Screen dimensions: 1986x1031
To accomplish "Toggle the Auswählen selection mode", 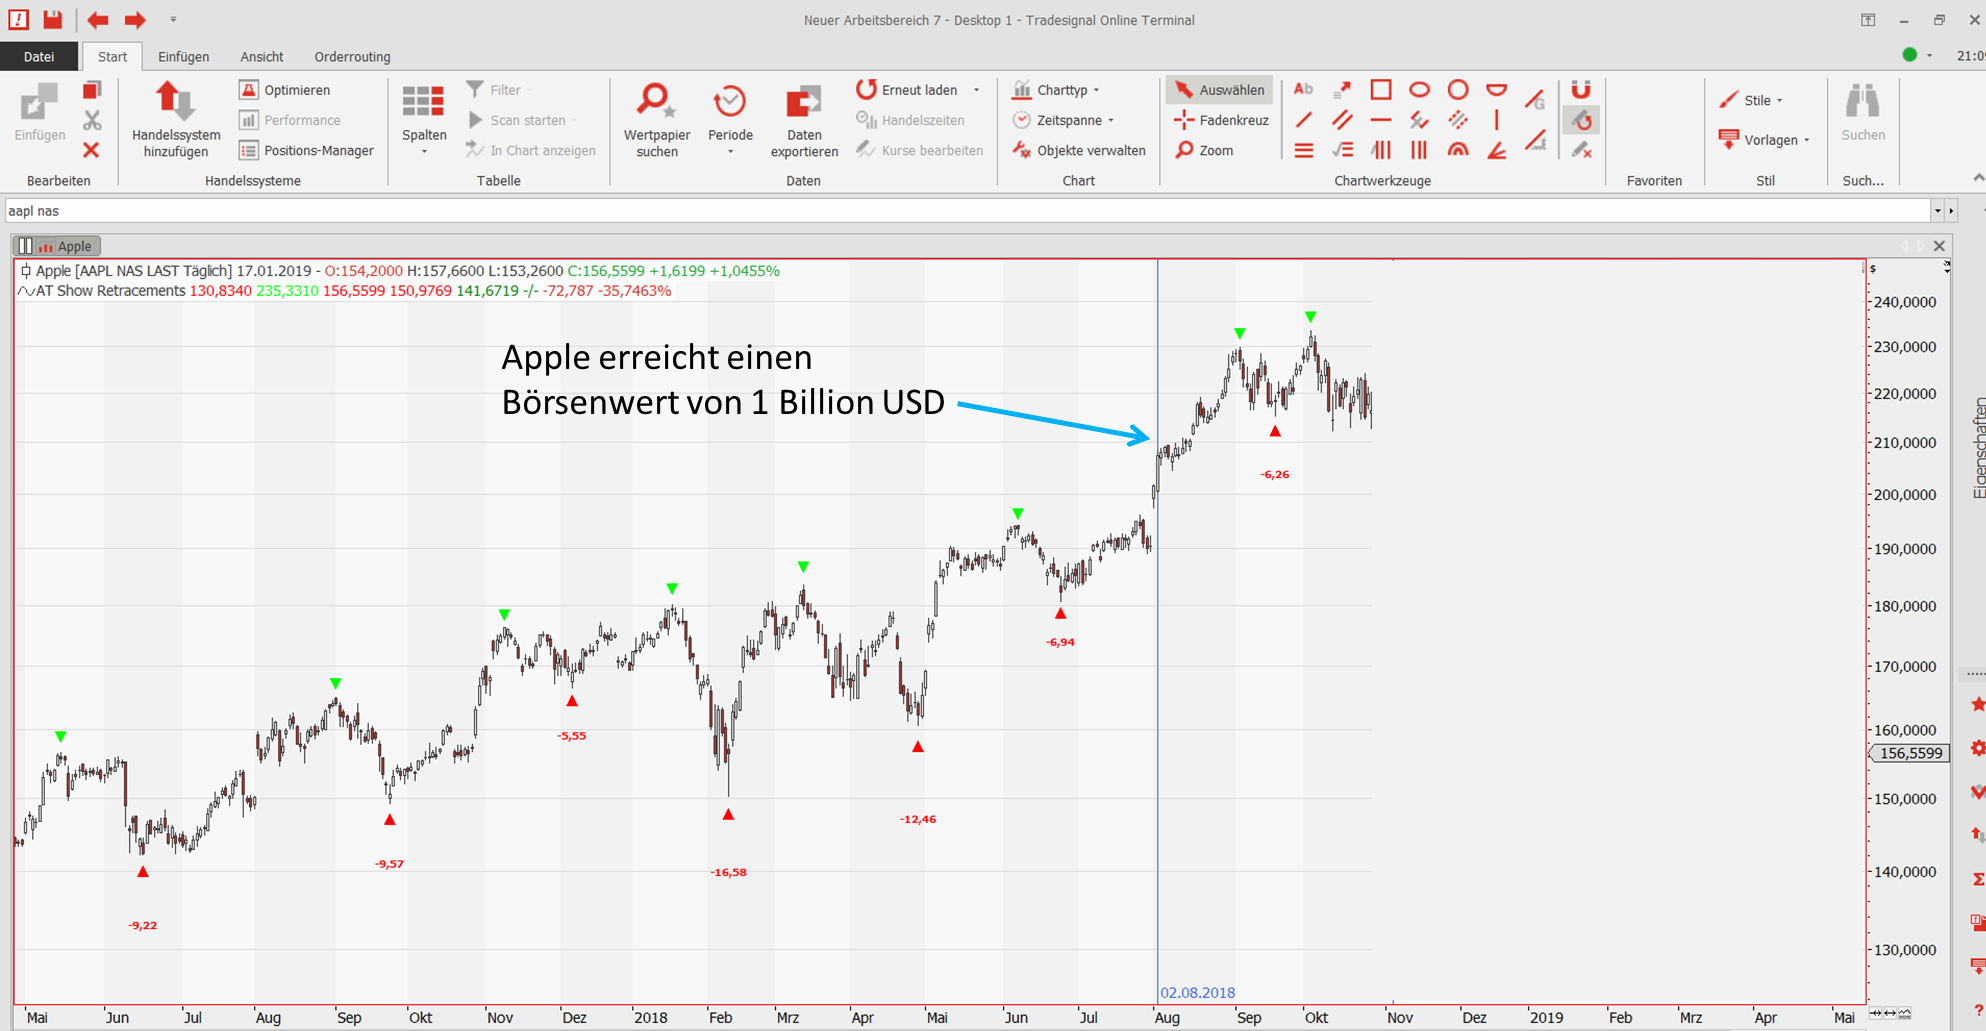I will [1220, 90].
